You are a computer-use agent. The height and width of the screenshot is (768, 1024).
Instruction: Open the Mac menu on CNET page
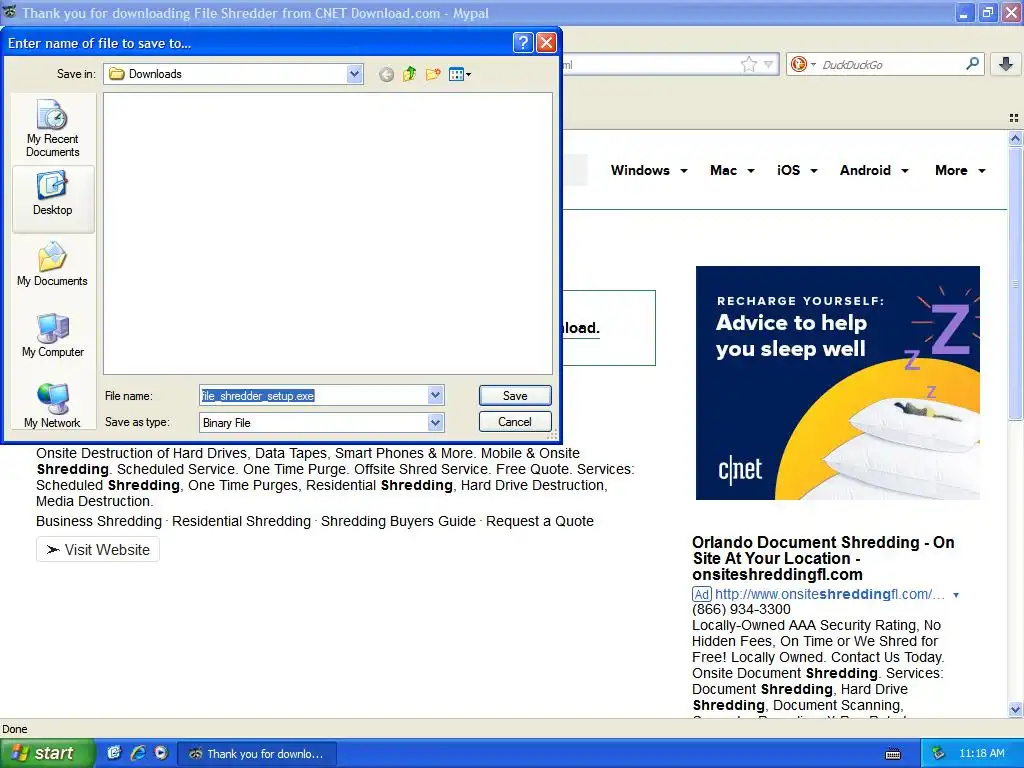(732, 170)
